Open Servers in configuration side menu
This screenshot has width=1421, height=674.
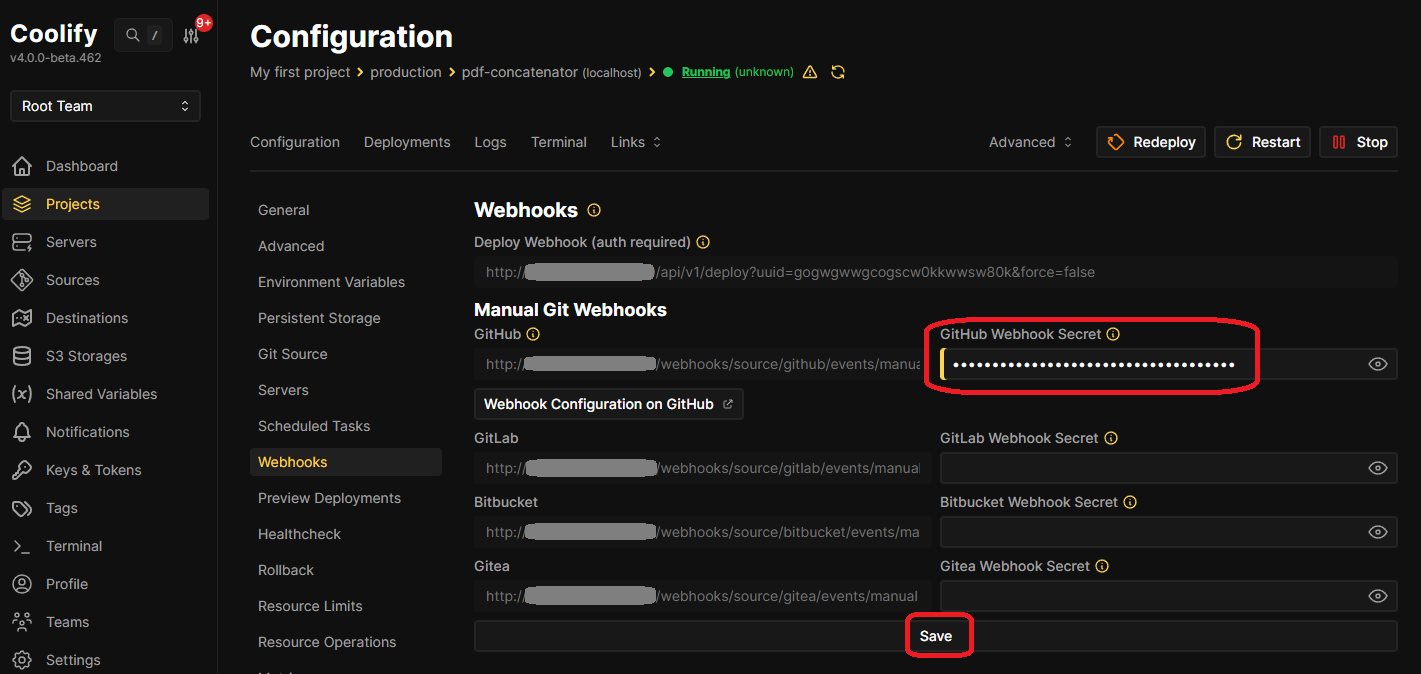point(345,390)
